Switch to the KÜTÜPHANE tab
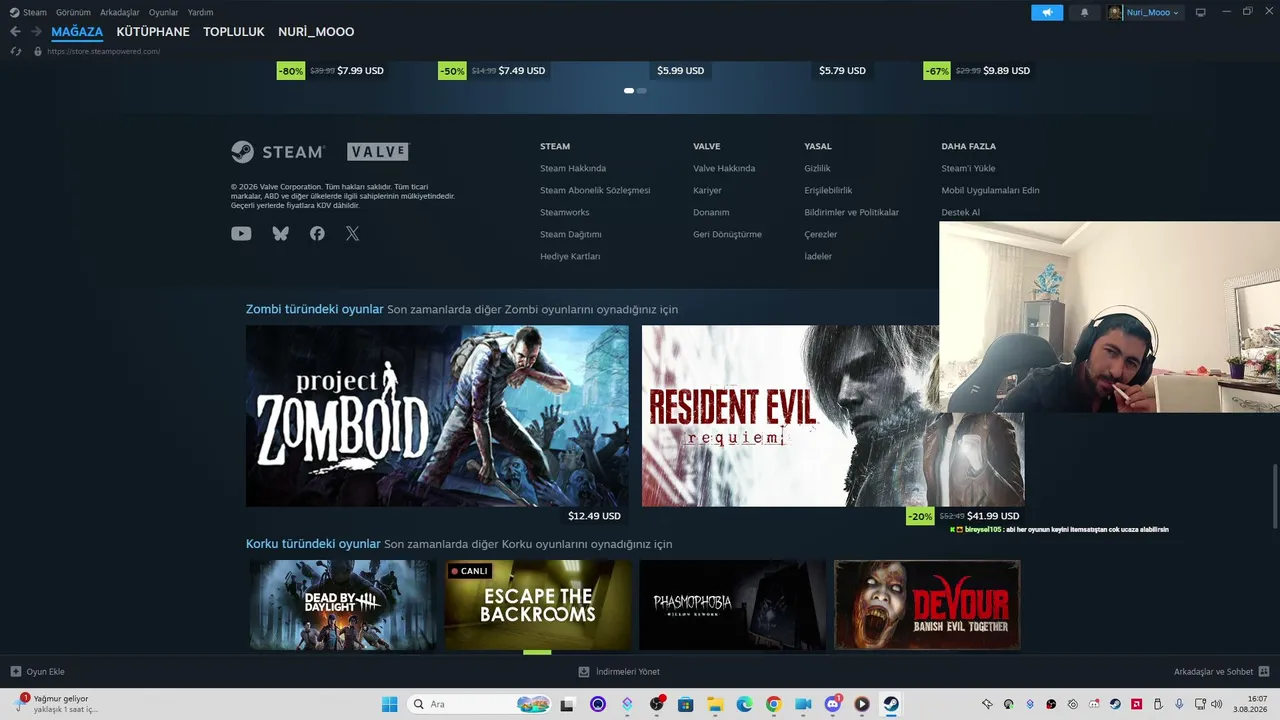 [x=153, y=32]
